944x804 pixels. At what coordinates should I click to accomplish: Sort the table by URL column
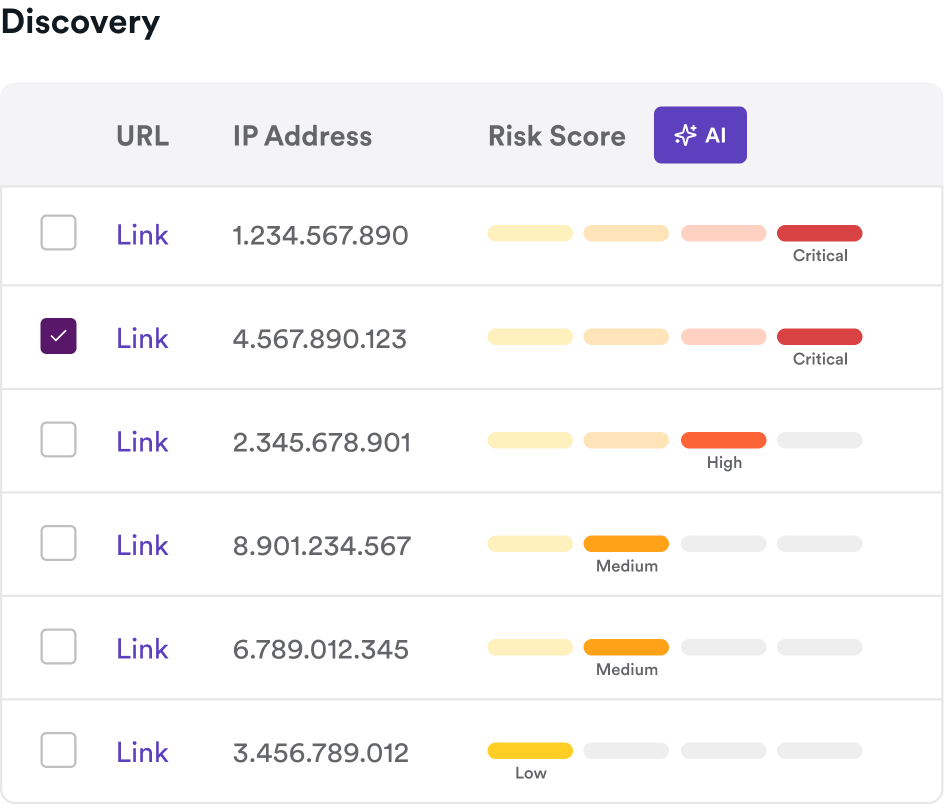point(142,136)
